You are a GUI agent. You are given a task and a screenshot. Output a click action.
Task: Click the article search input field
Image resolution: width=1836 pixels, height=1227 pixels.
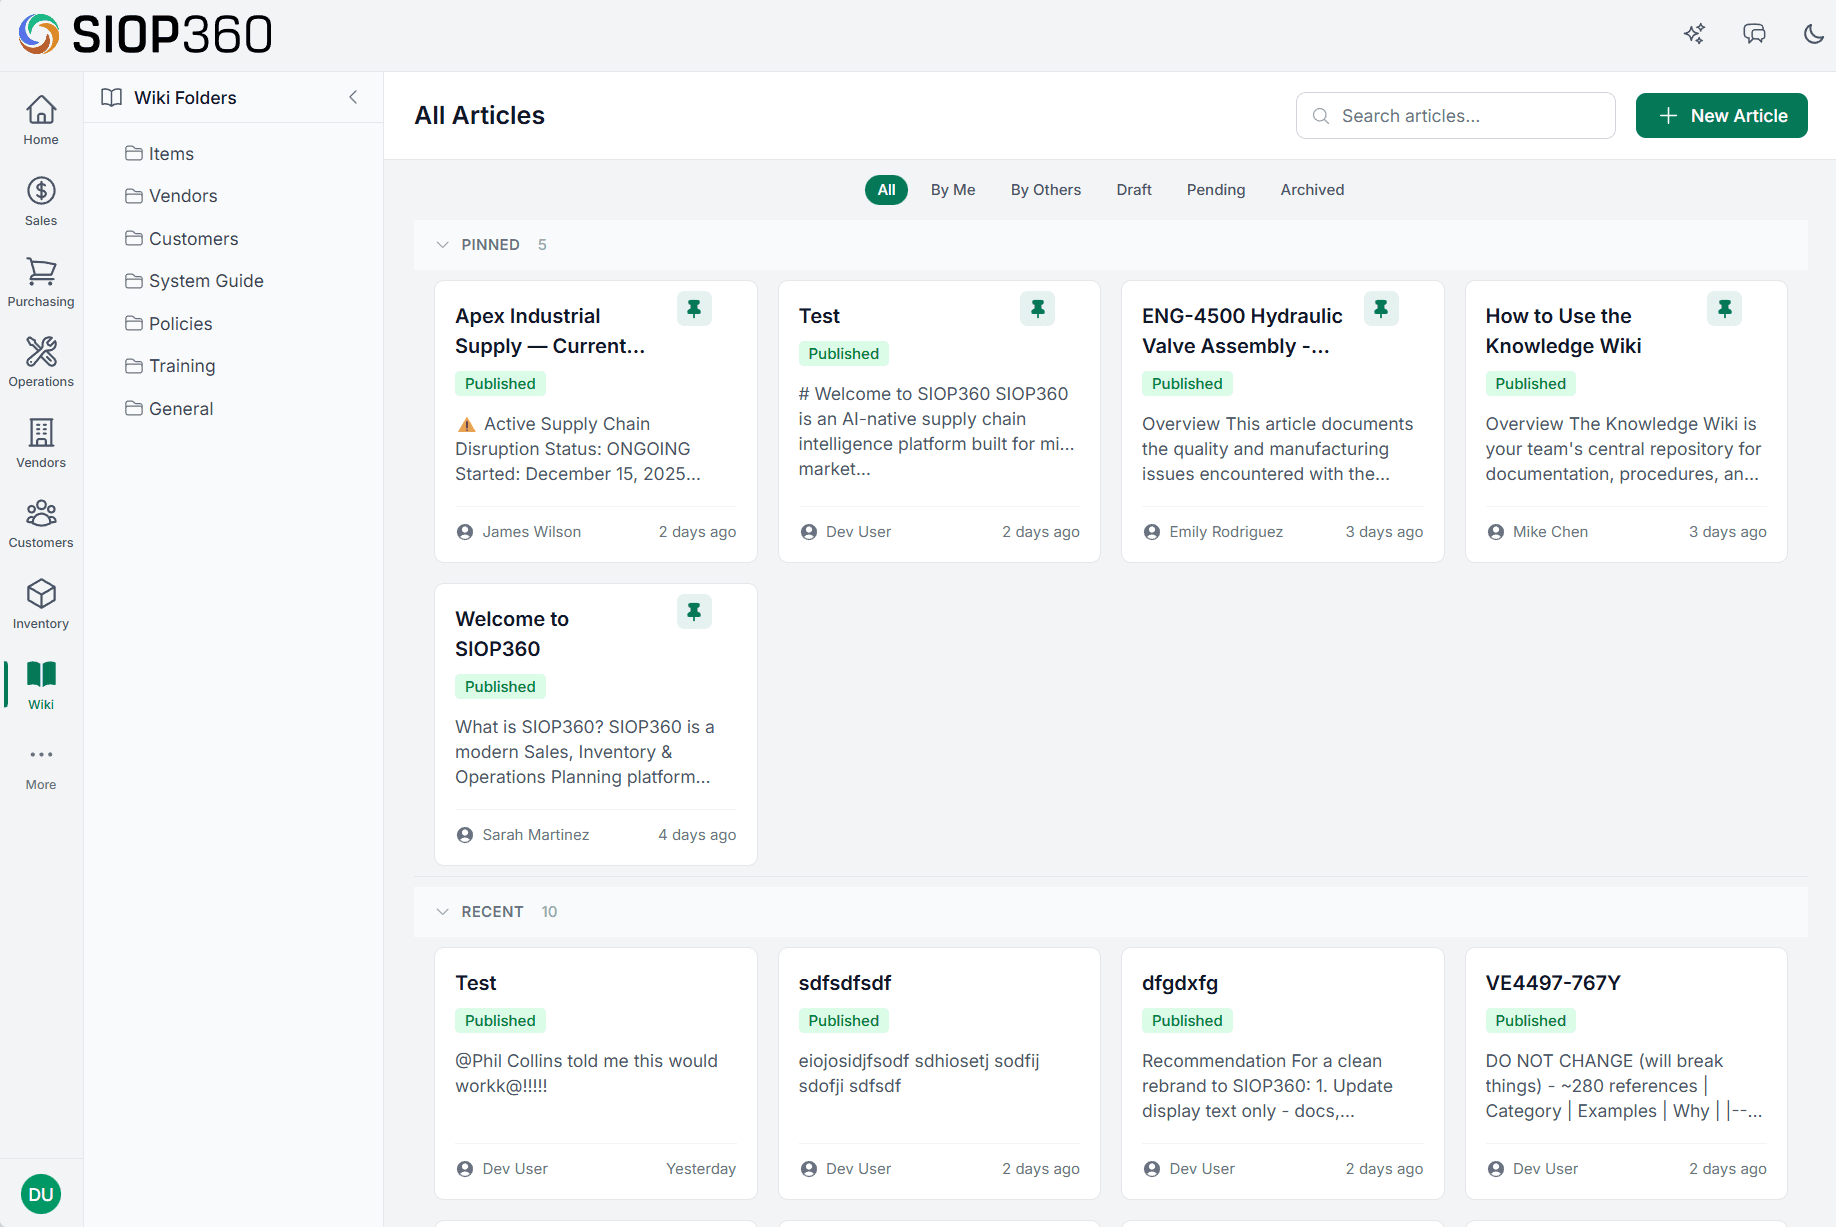(x=1455, y=115)
